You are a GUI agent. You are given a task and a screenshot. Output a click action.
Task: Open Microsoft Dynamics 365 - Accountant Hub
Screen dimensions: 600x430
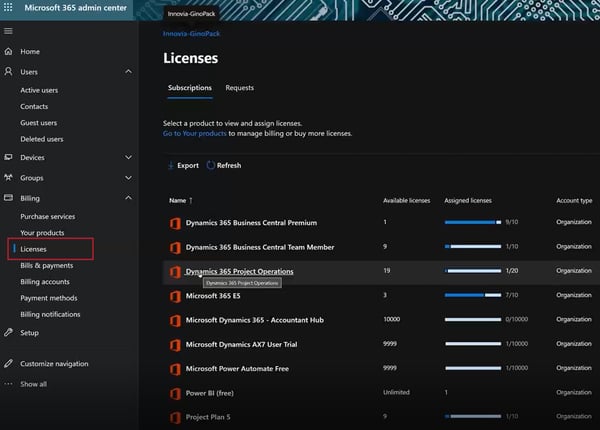coord(255,320)
